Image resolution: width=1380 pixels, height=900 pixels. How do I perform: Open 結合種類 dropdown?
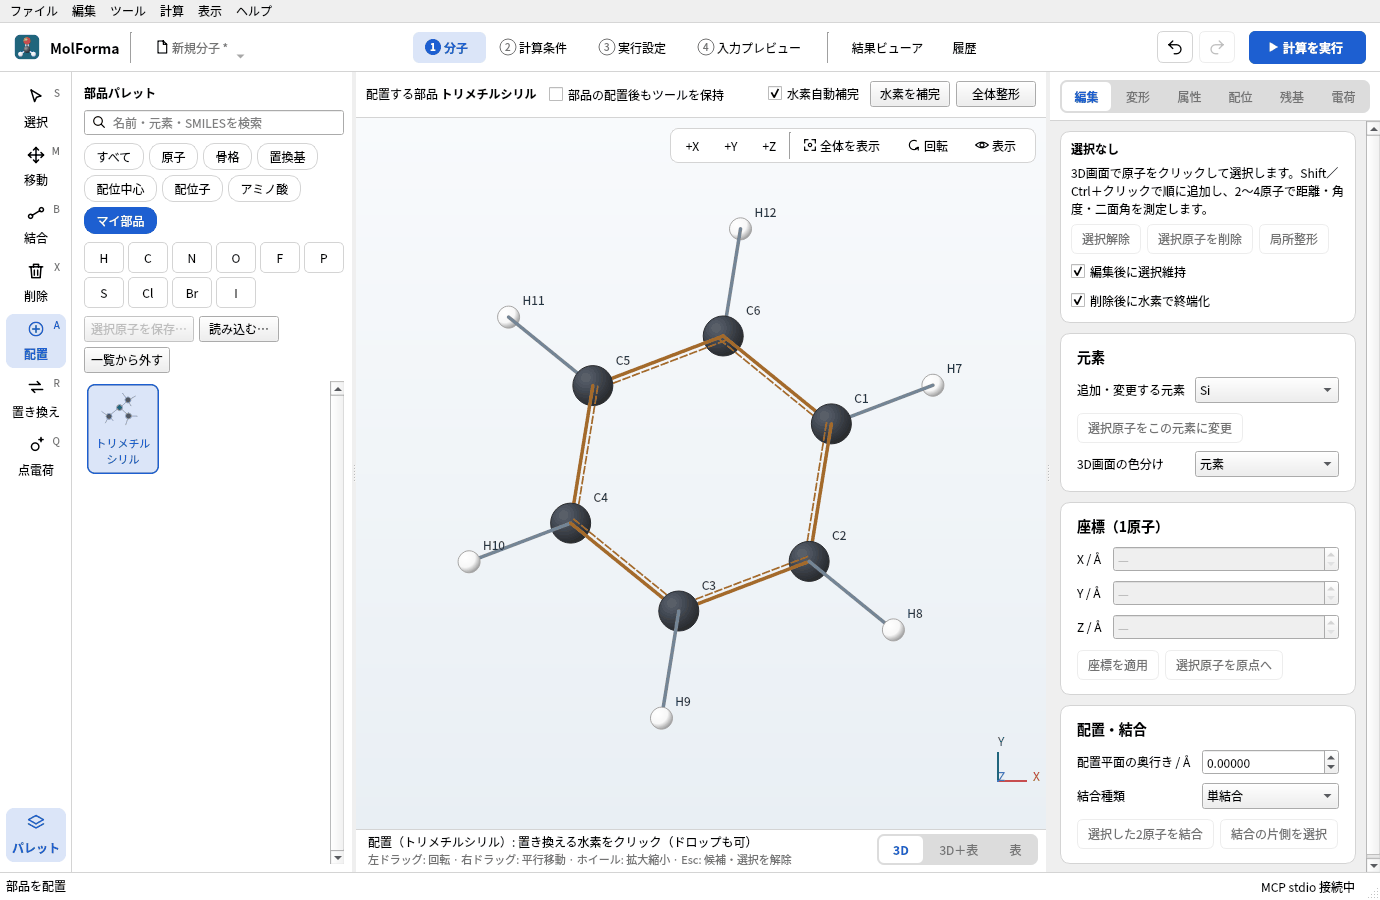[x=1270, y=796]
